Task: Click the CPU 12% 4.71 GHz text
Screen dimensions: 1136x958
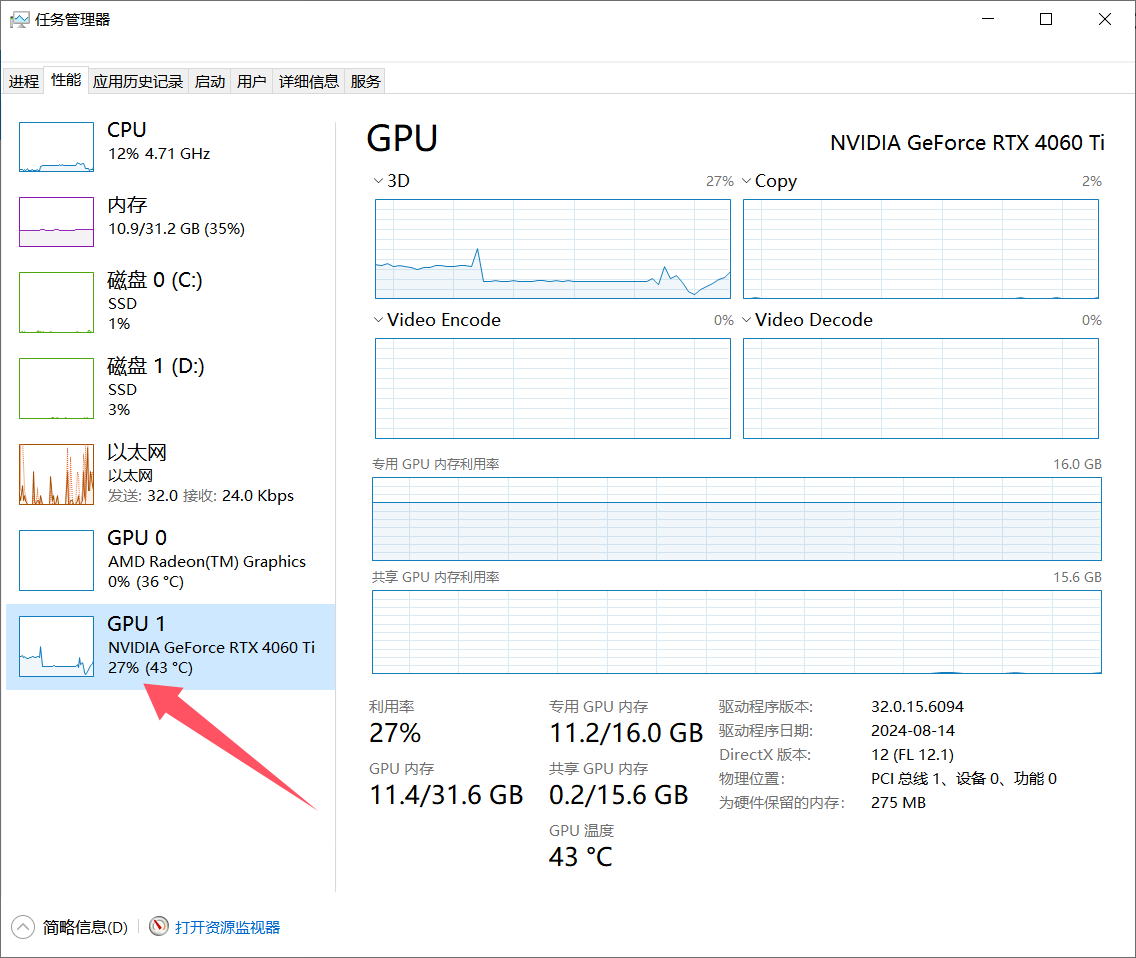Action: coord(159,154)
